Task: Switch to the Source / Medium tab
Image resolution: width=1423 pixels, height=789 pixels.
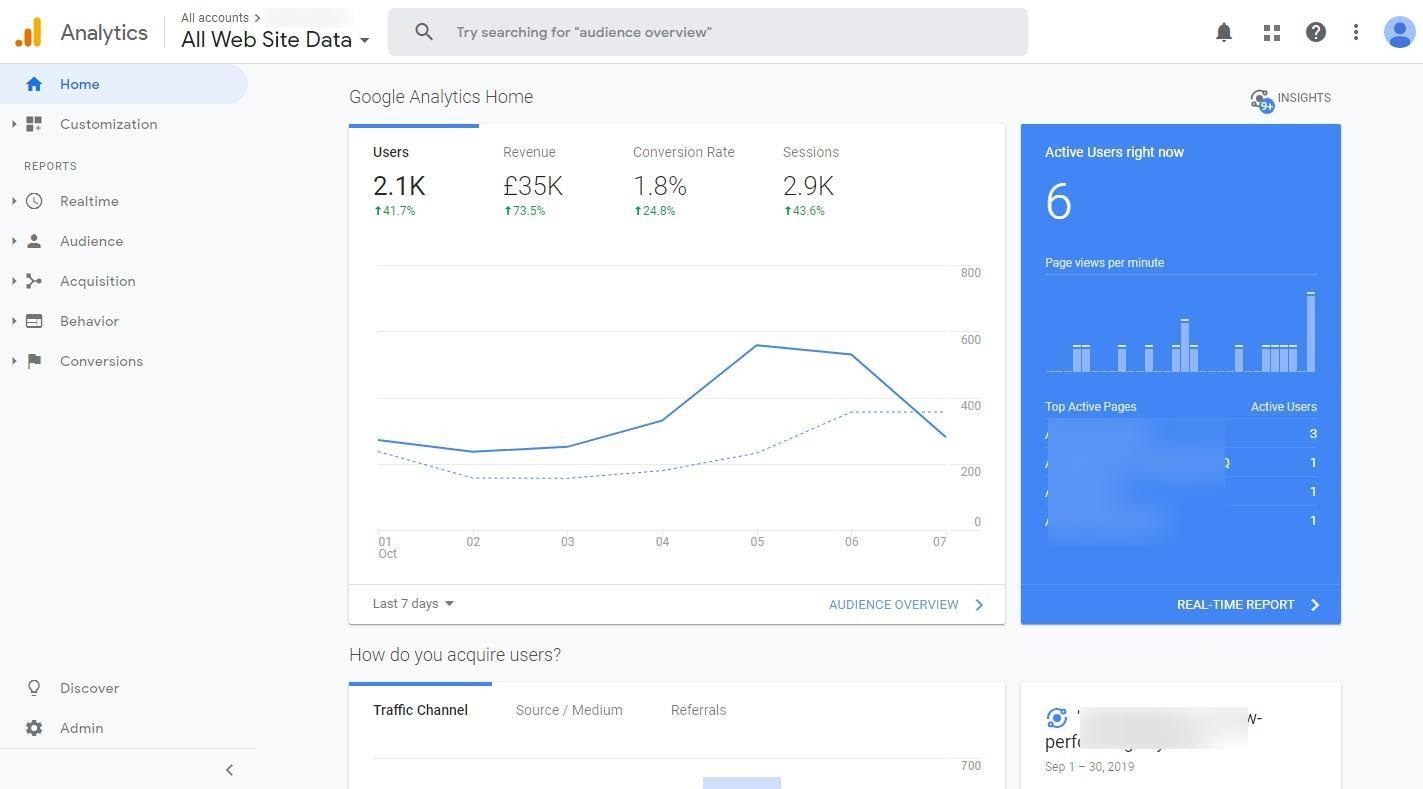Action: point(568,710)
